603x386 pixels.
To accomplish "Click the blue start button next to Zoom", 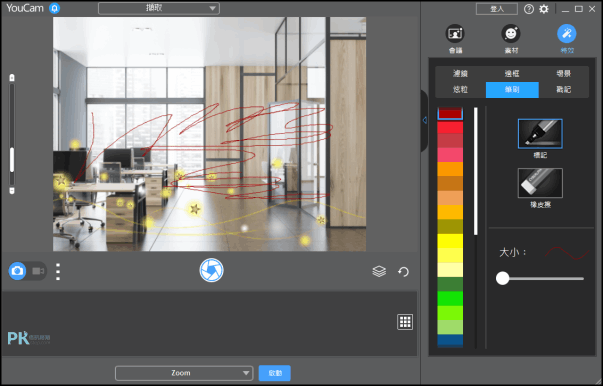I will tap(275, 373).
